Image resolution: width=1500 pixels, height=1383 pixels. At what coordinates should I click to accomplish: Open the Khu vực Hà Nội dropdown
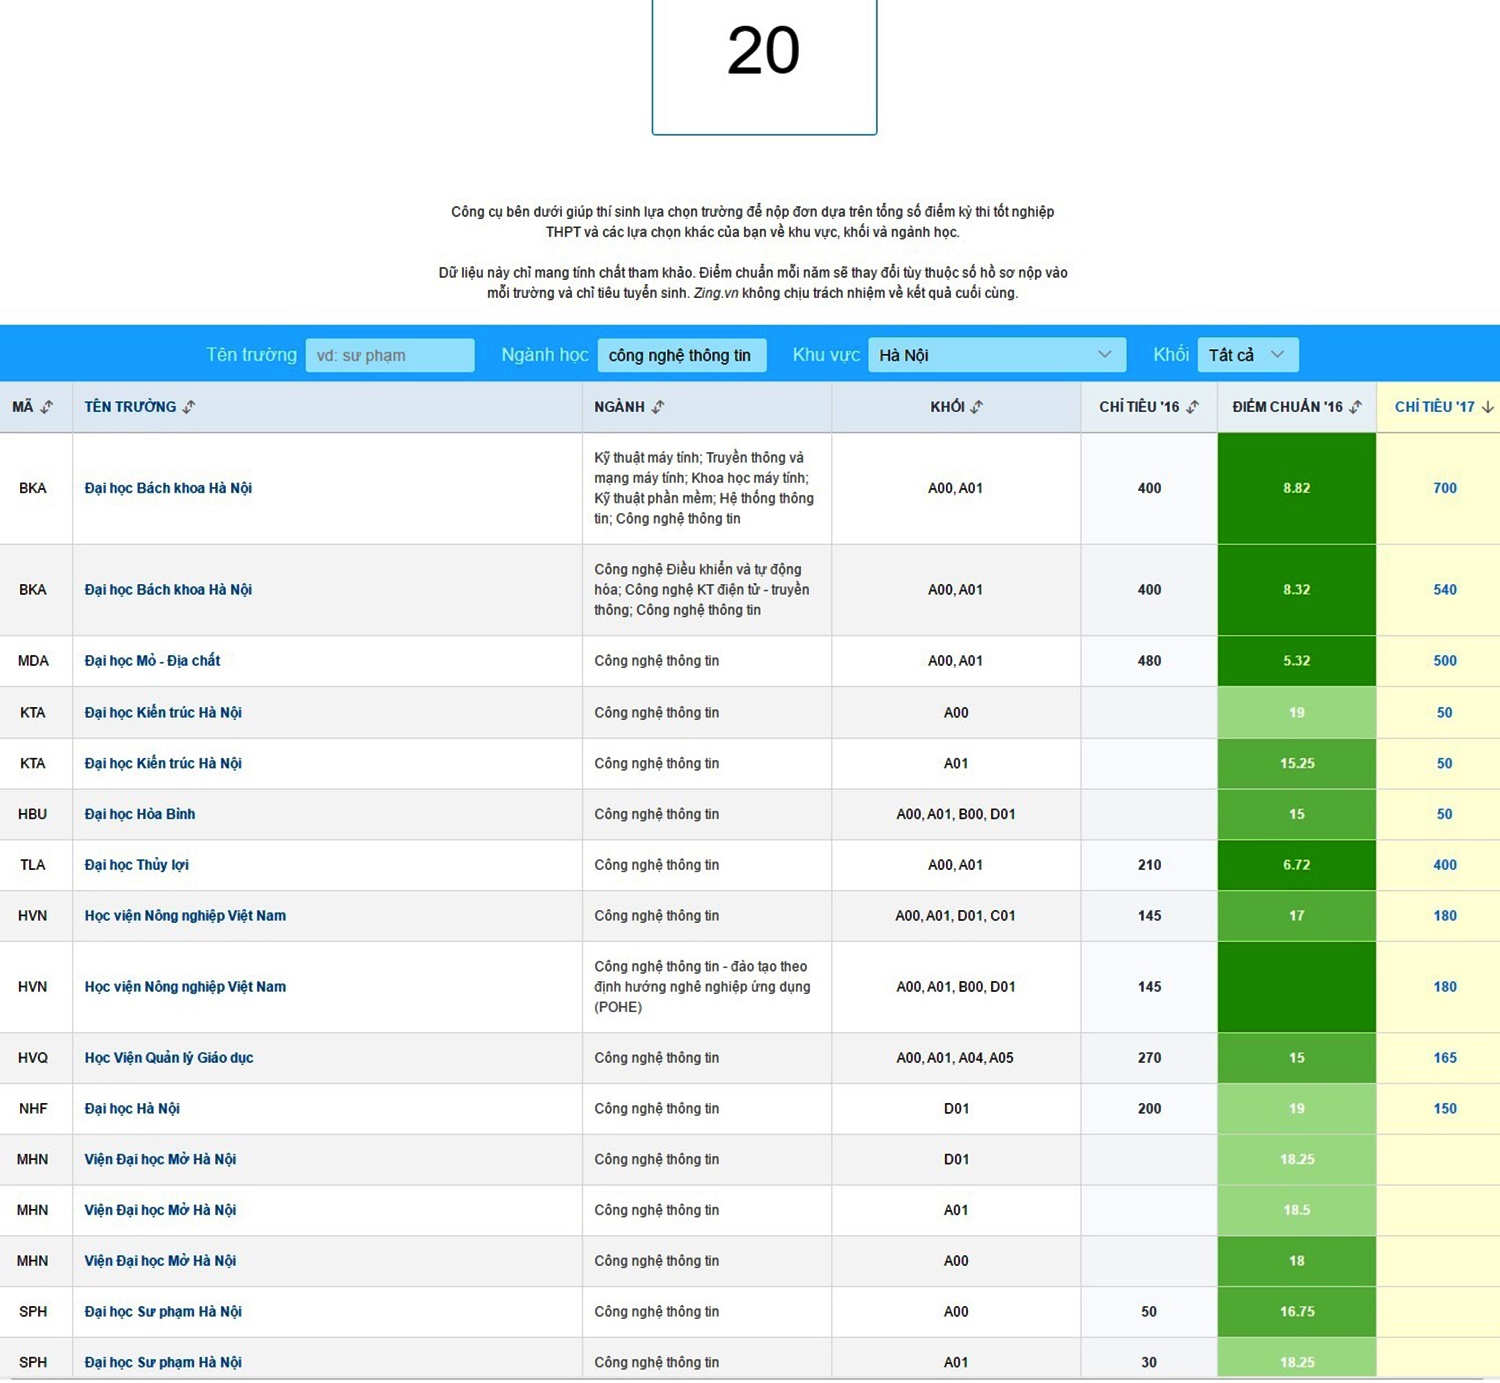996,355
